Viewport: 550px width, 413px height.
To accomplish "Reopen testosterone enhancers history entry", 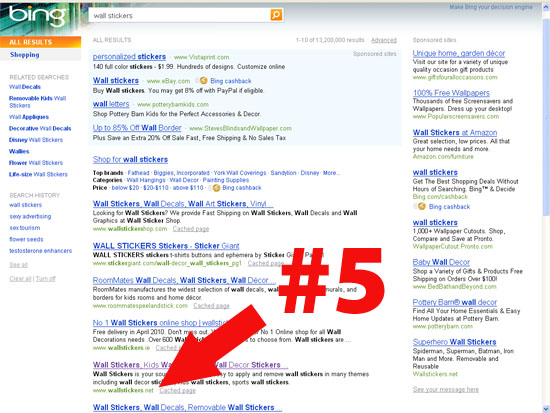I will click(x=40, y=251).
